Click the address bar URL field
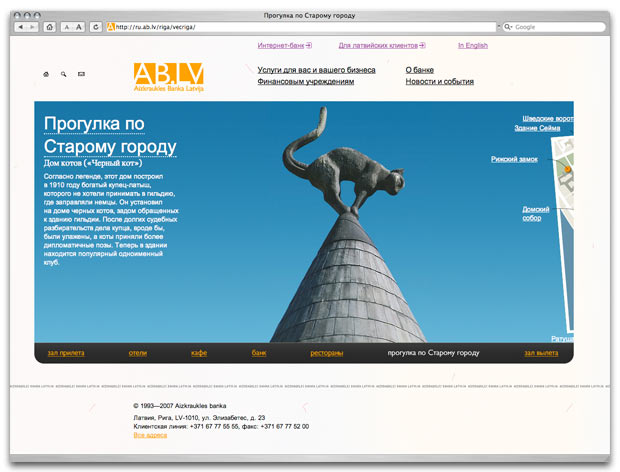This screenshot has height=472, width=620. tap(300, 27)
